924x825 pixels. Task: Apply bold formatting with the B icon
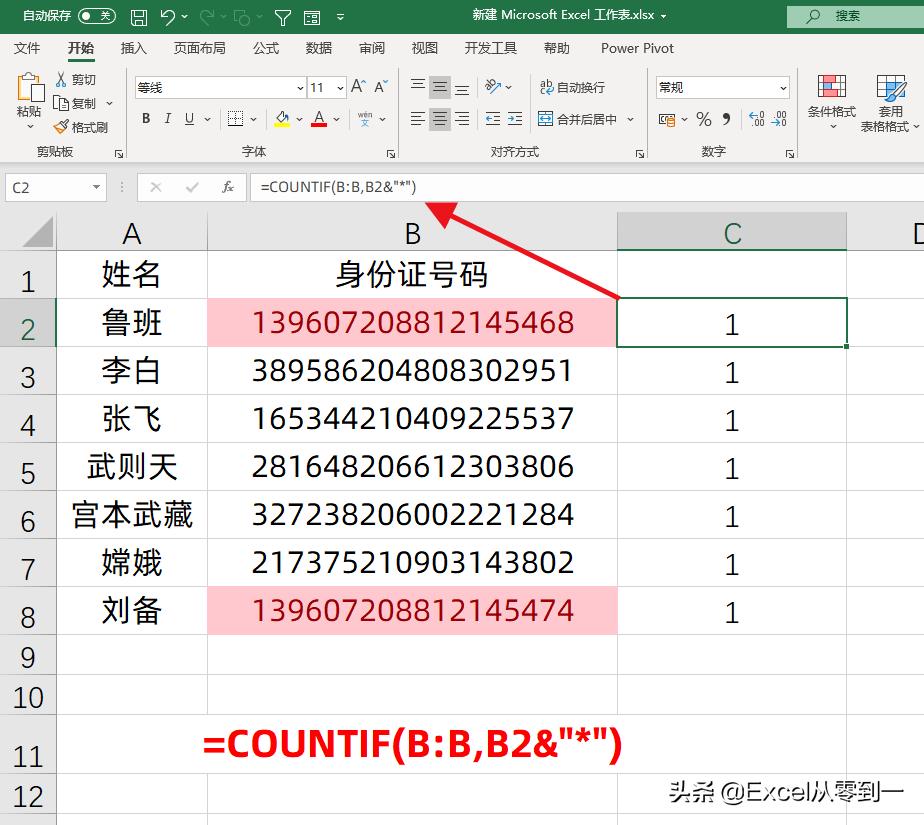coord(146,118)
